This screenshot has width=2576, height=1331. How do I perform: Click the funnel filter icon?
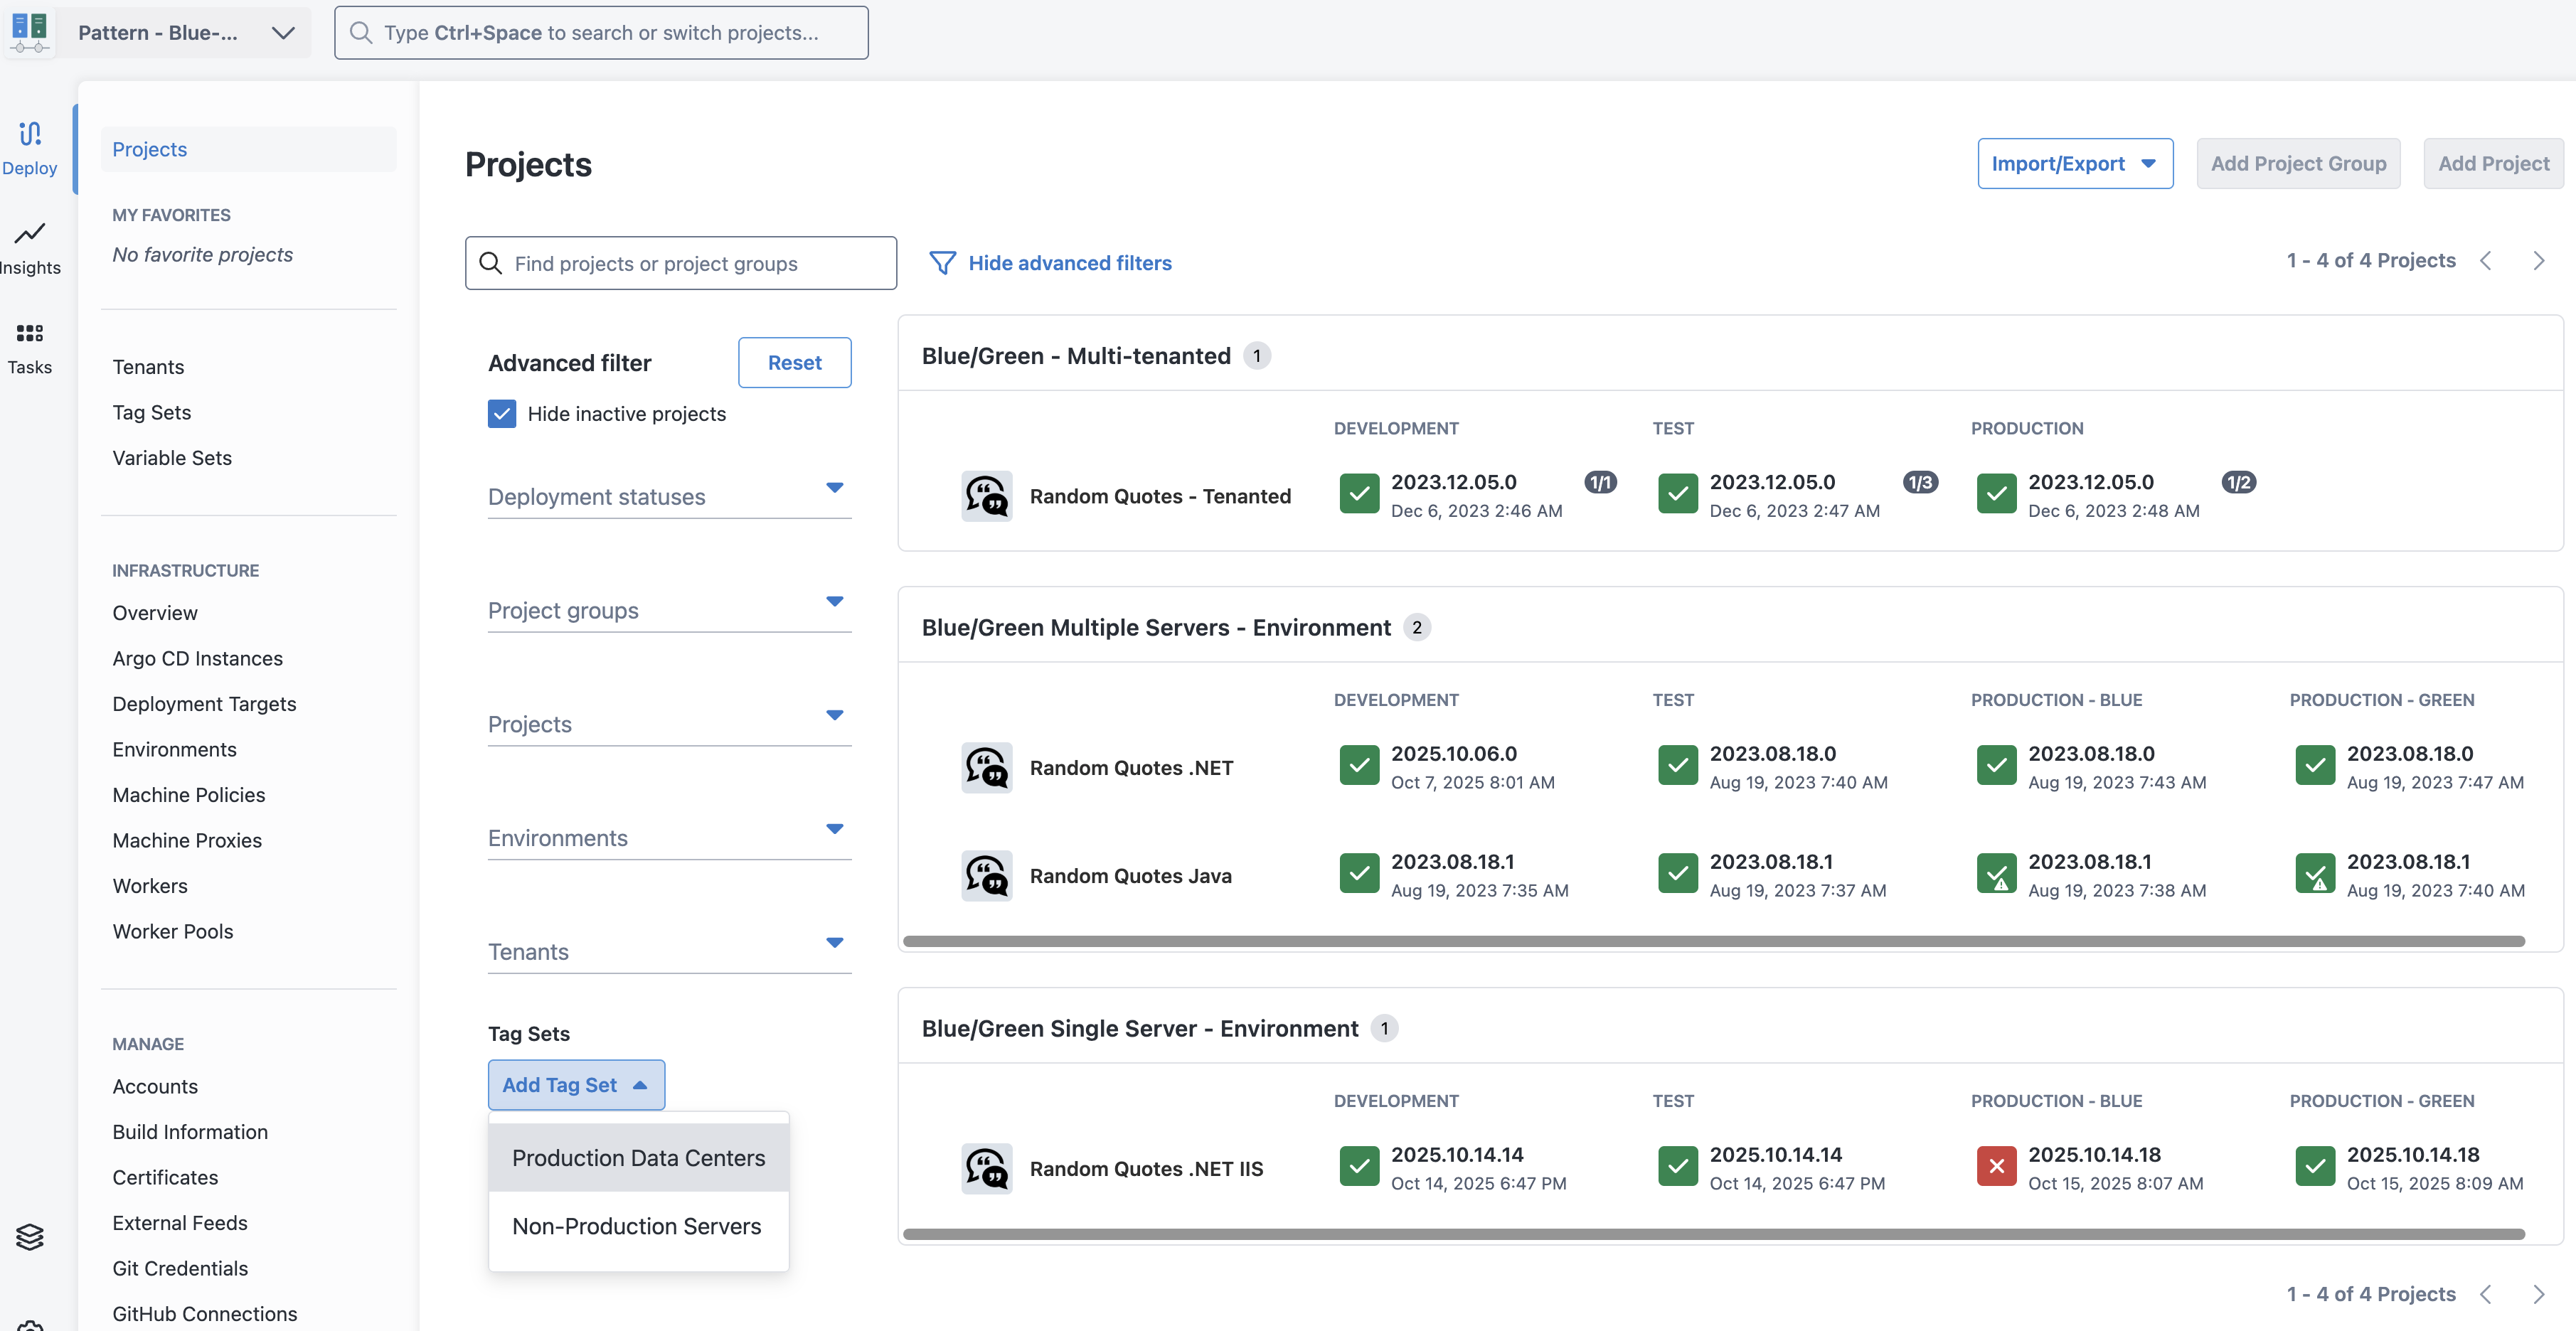point(942,263)
